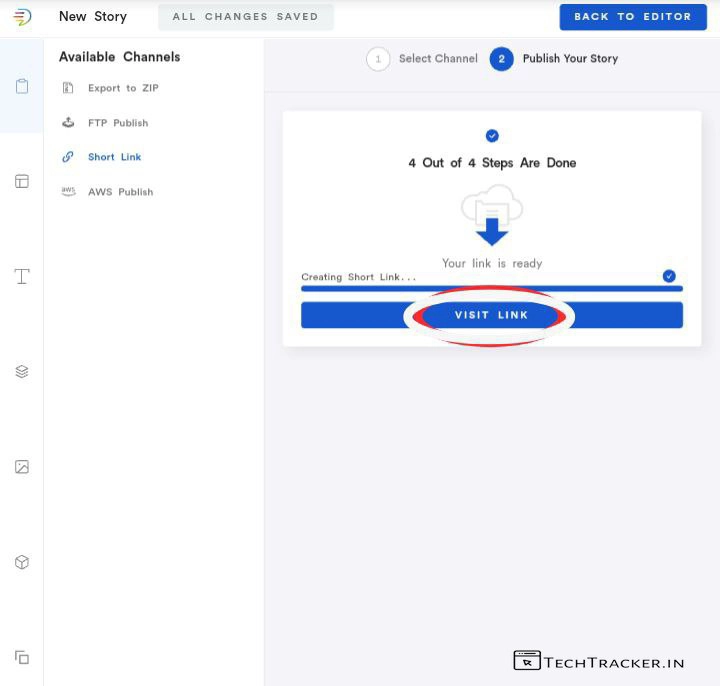
Task: Open the image media sidebar icon
Action: pos(22,467)
